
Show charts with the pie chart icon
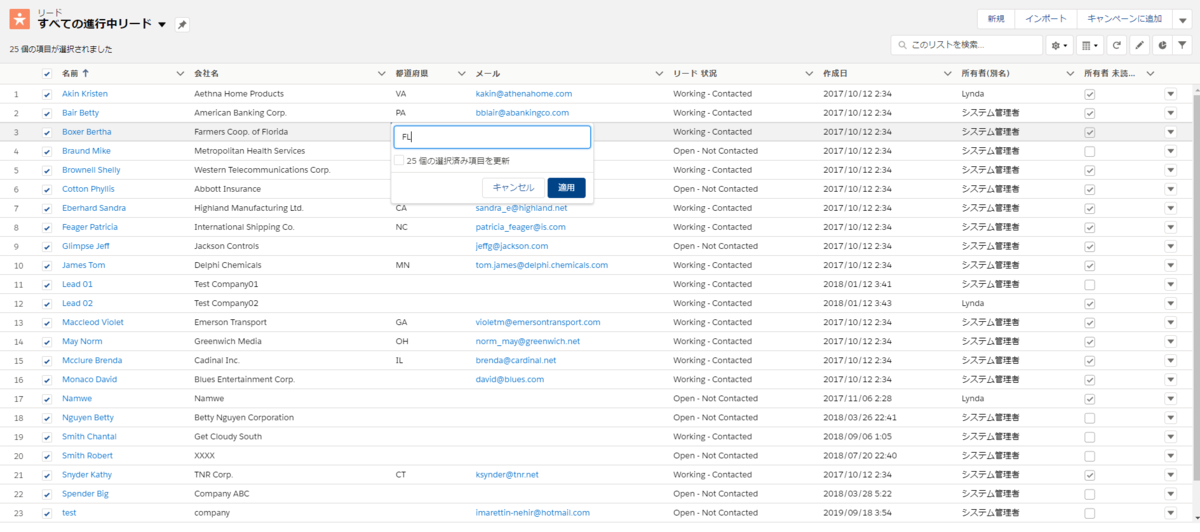(x=1161, y=45)
